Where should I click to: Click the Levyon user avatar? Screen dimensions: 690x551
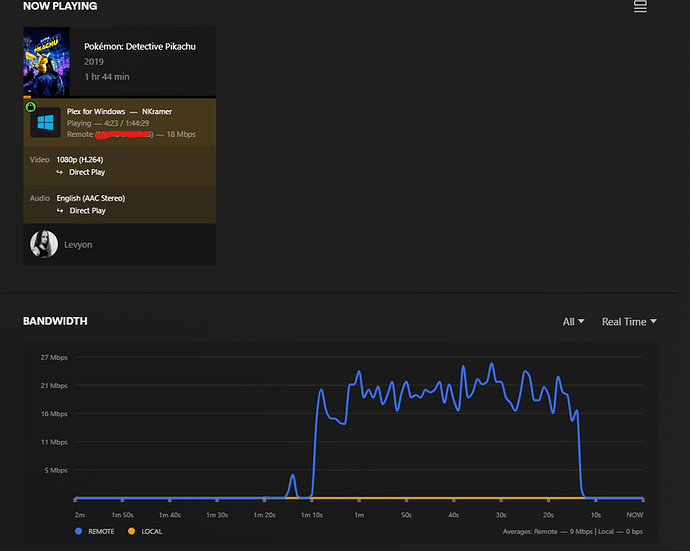(44, 244)
